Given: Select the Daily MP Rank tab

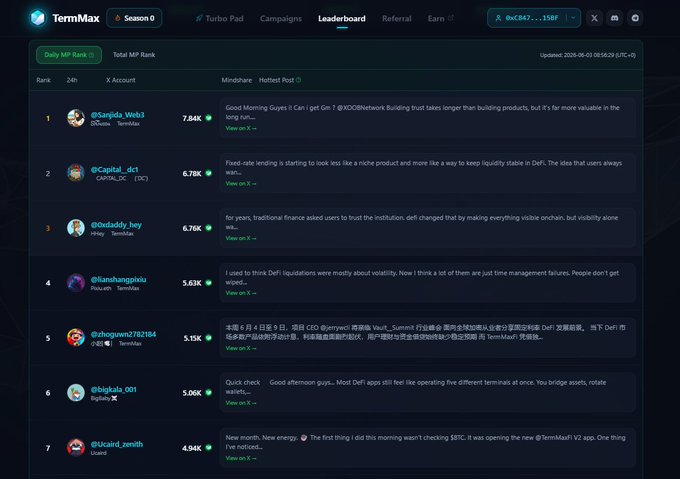Looking at the screenshot, I should [69, 55].
